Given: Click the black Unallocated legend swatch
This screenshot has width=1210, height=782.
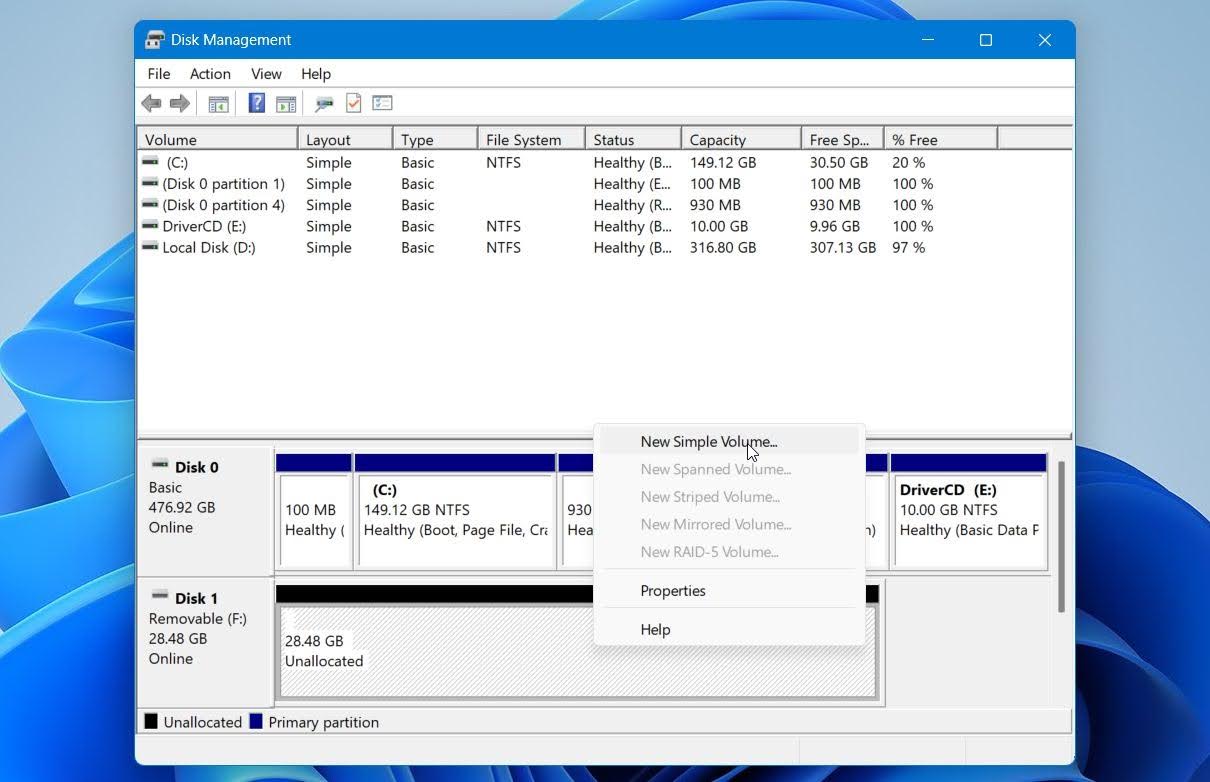Looking at the screenshot, I should 151,721.
